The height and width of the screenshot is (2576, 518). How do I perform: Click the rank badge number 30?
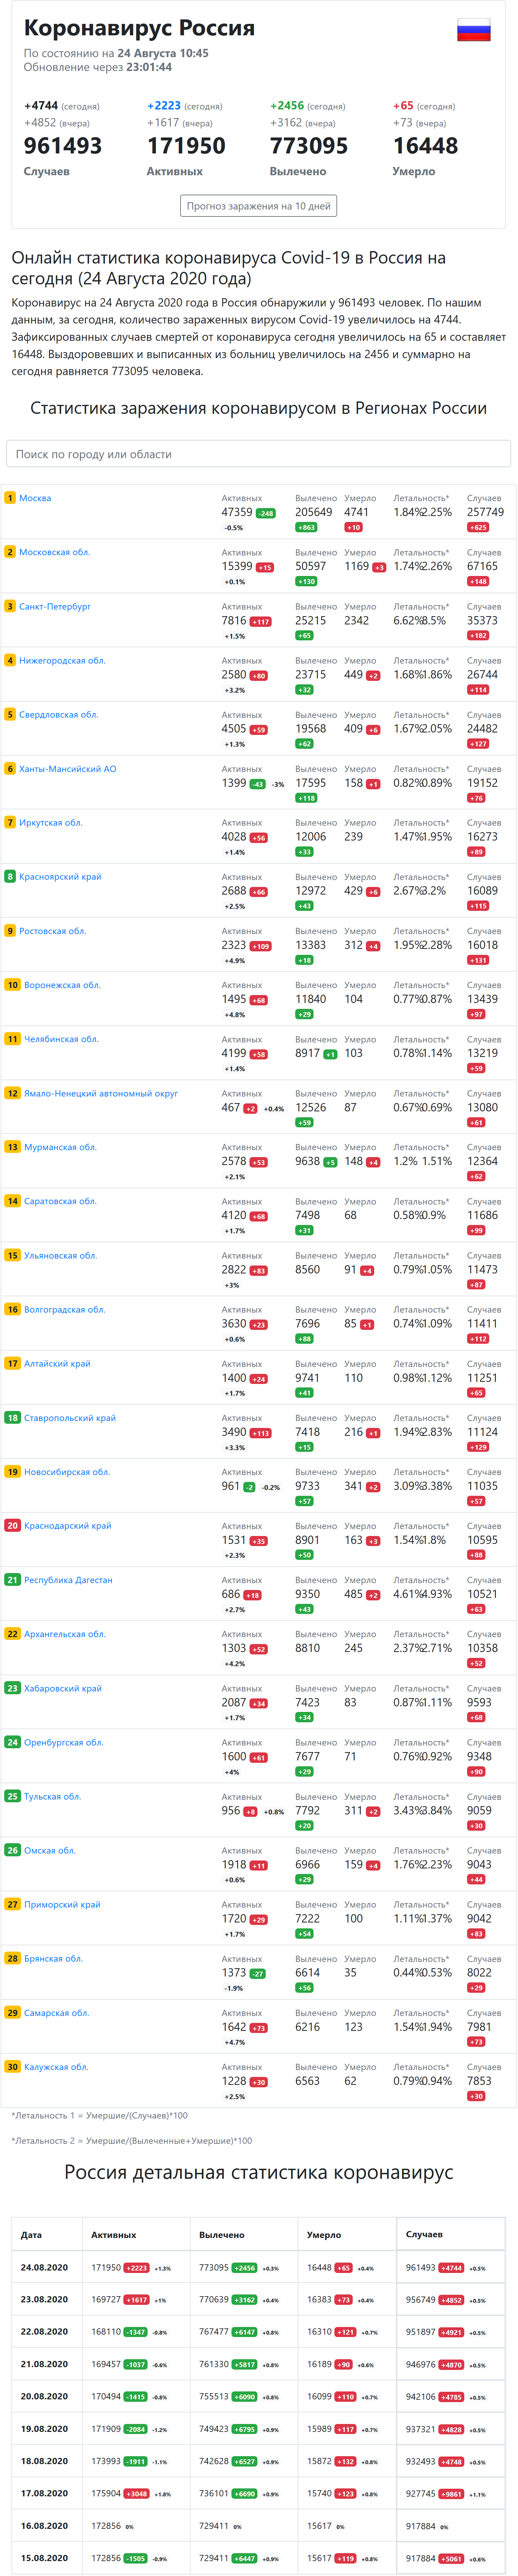(x=12, y=2067)
